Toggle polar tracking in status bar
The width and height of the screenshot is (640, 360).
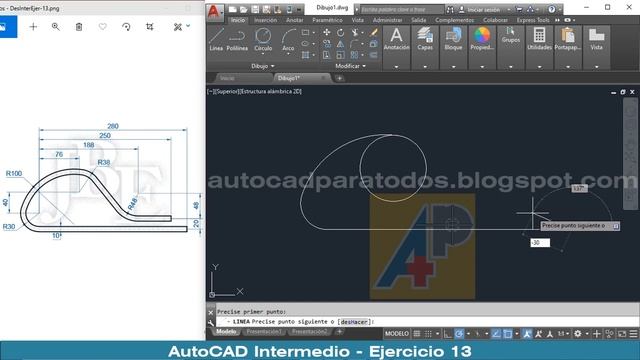(x=459, y=334)
